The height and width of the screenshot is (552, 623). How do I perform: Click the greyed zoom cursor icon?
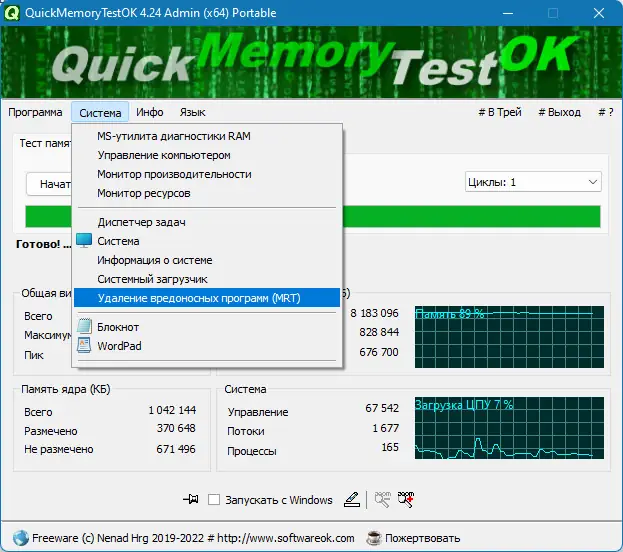tap(383, 500)
